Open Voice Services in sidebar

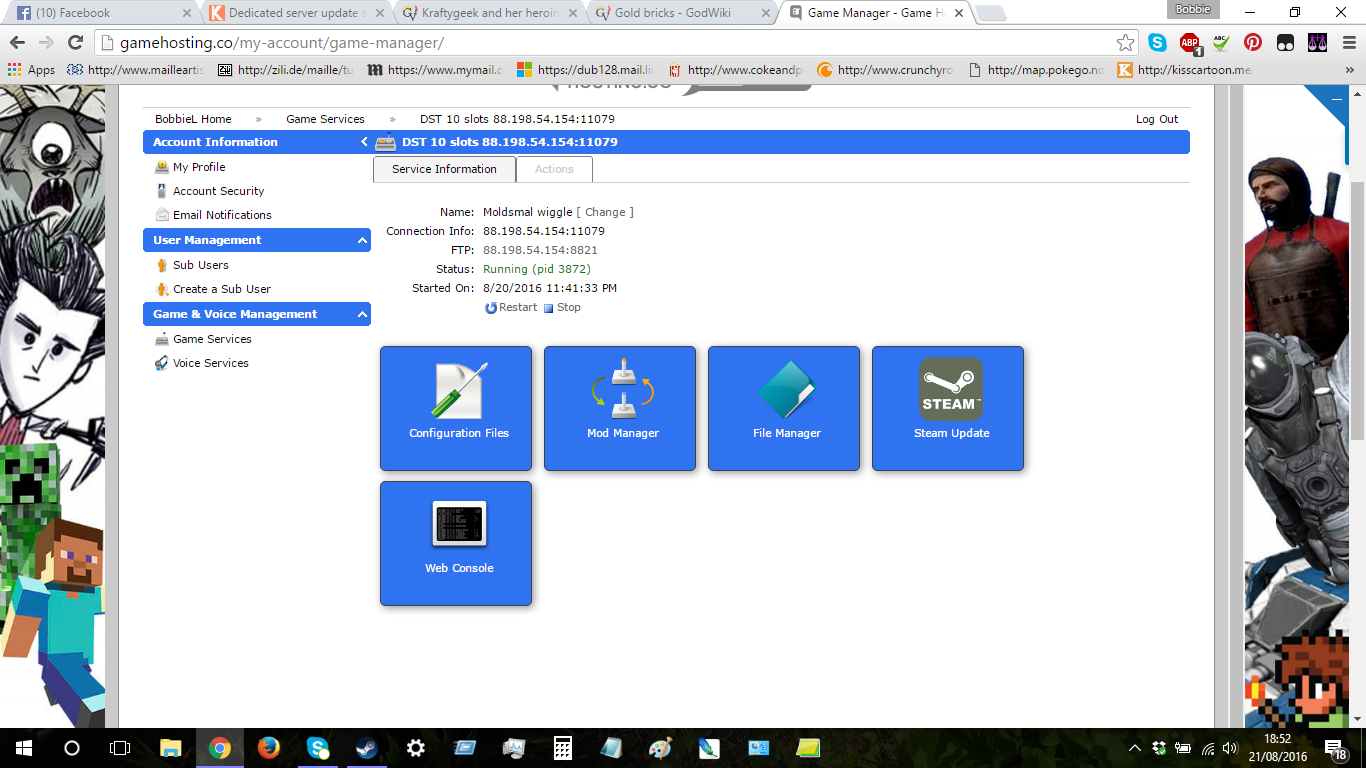[210, 363]
